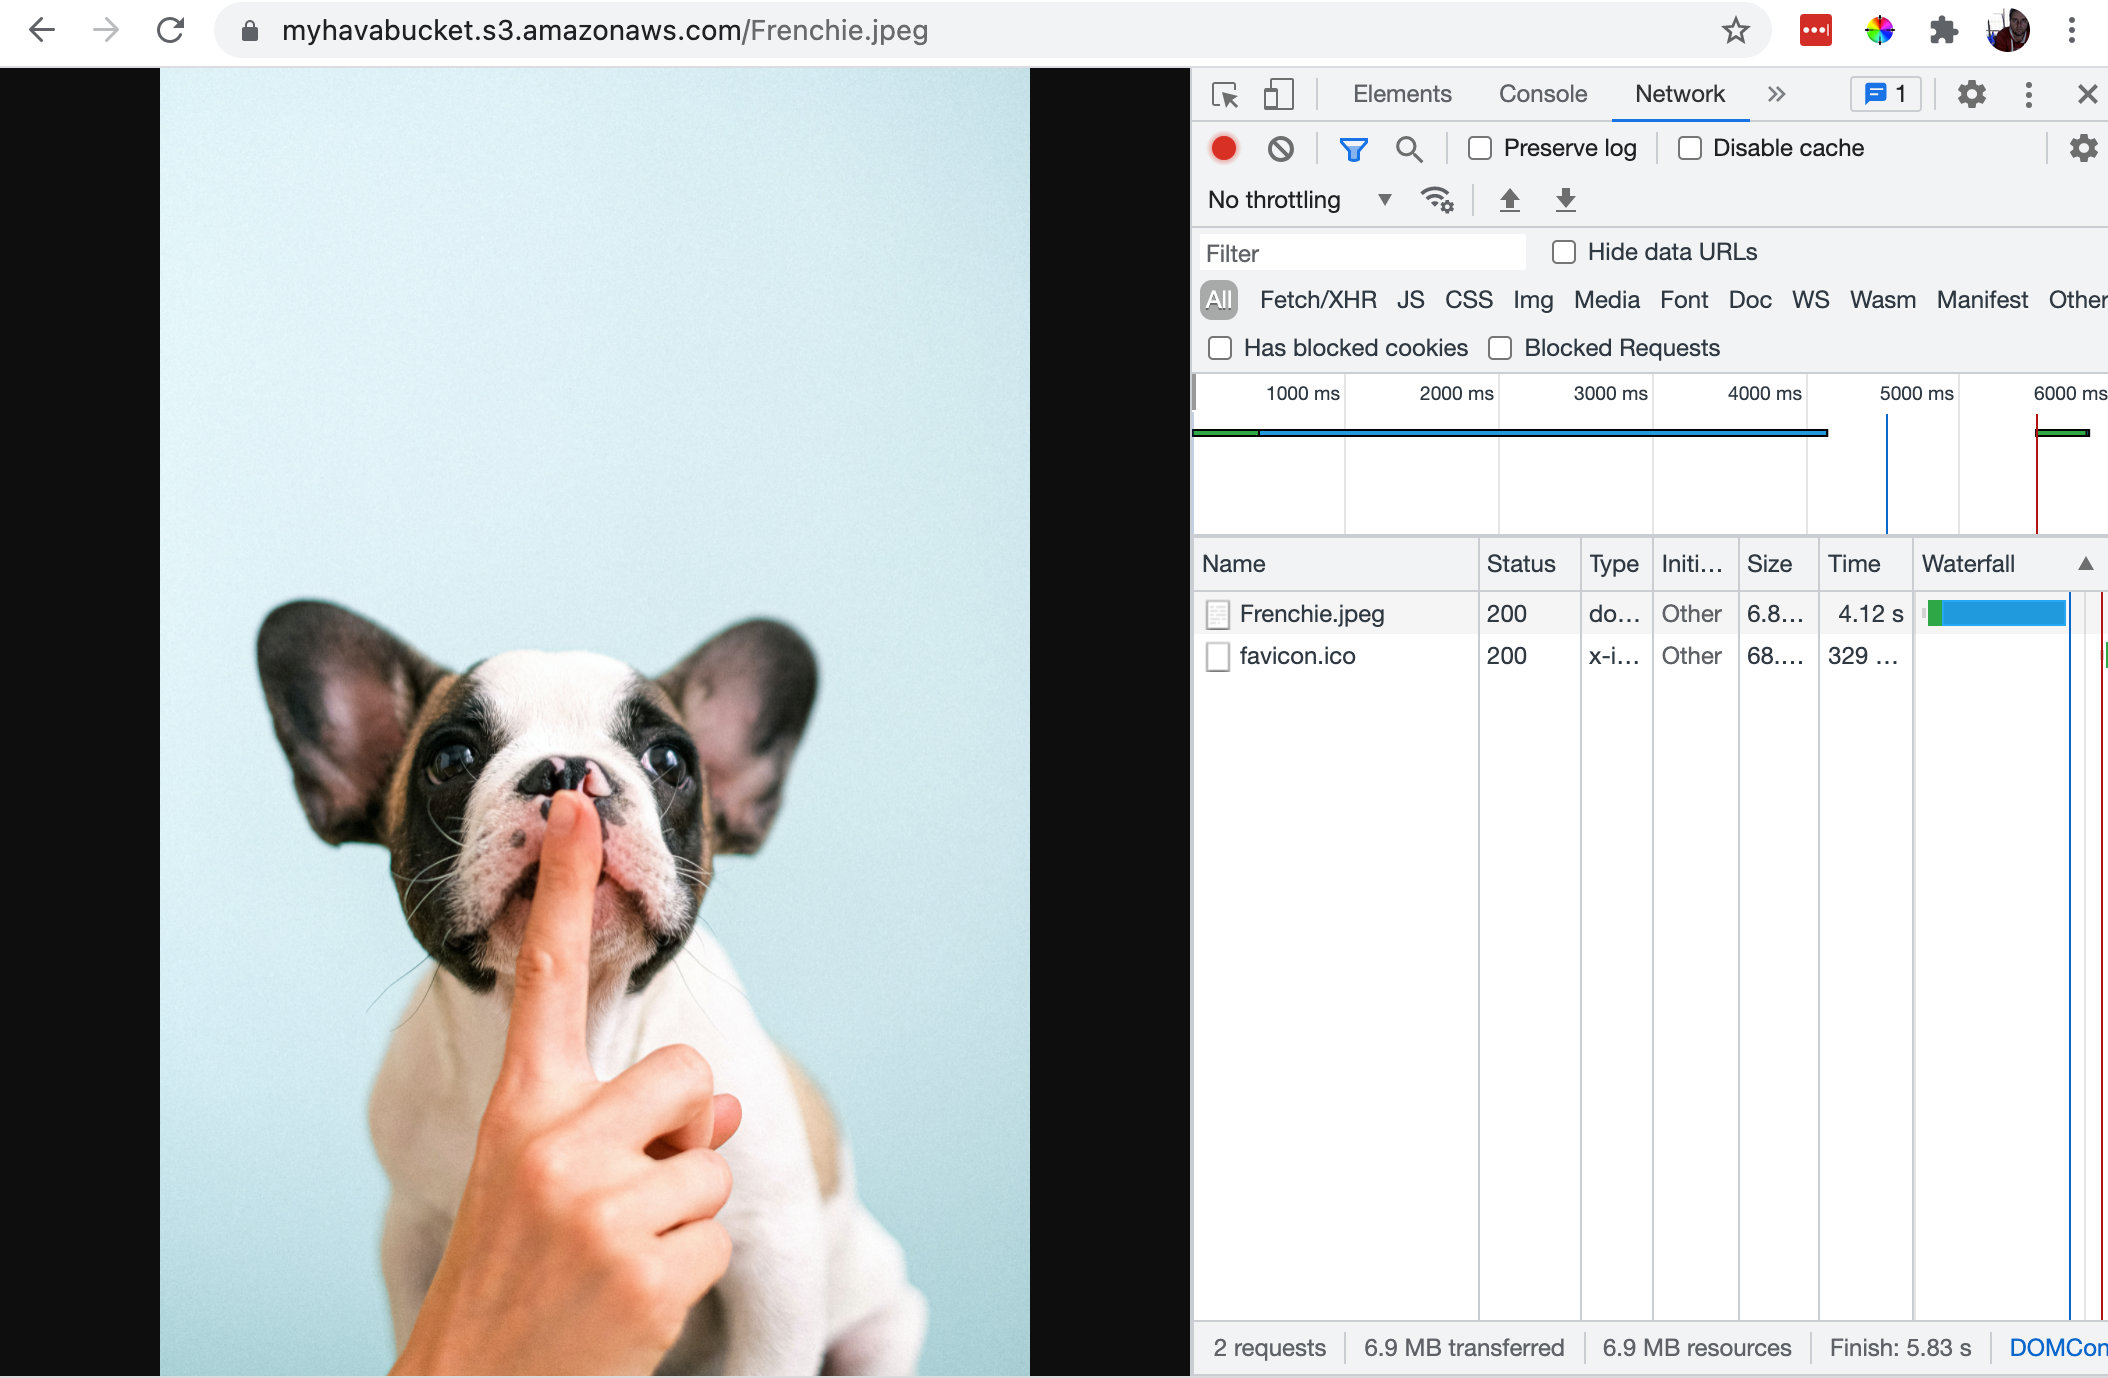Image resolution: width=2108 pixels, height=1378 pixels.
Task: Click the upload arrow icon
Action: click(1510, 198)
